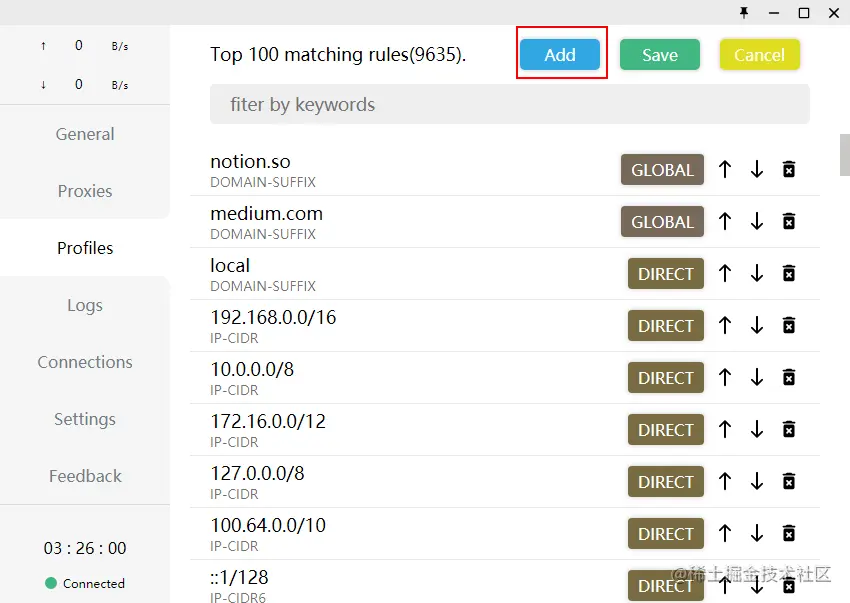Delete the local DOMAIN-SUFFIX rule
Screen dimensions: 850x603
pyautogui.click(x=789, y=273)
